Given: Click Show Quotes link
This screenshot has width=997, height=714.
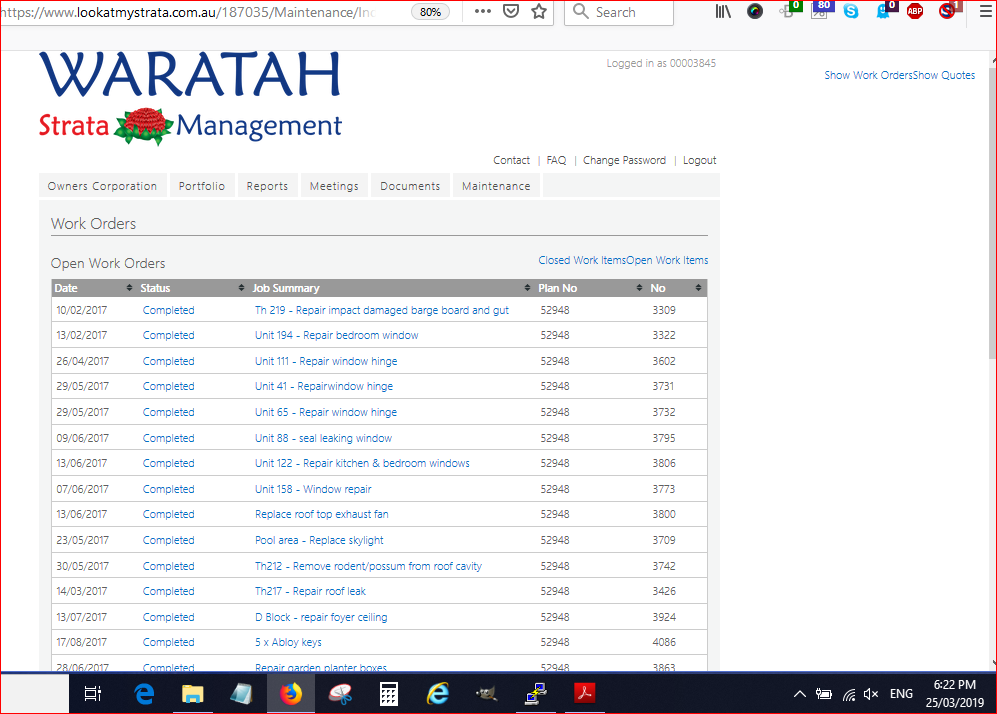Looking at the screenshot, I should tap(944, 75).
